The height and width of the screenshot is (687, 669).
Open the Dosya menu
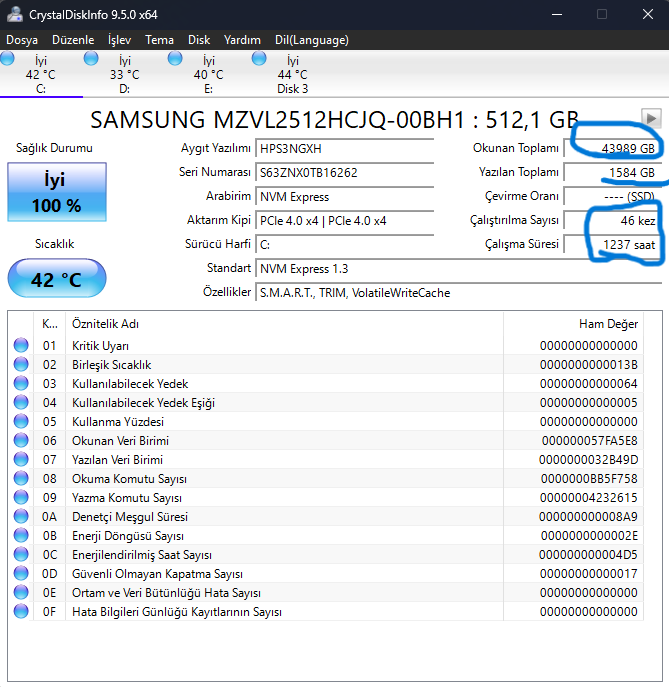(22, 40)
